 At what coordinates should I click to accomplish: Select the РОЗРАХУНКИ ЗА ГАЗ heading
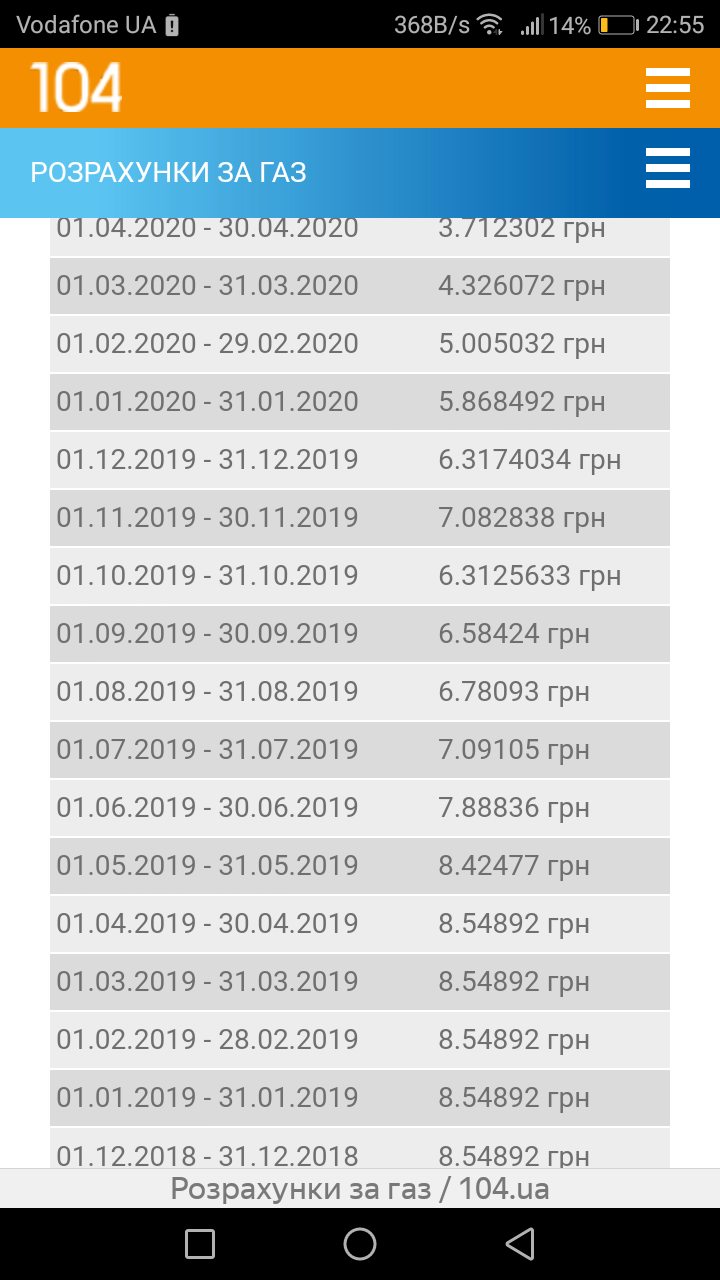[168, 173]
